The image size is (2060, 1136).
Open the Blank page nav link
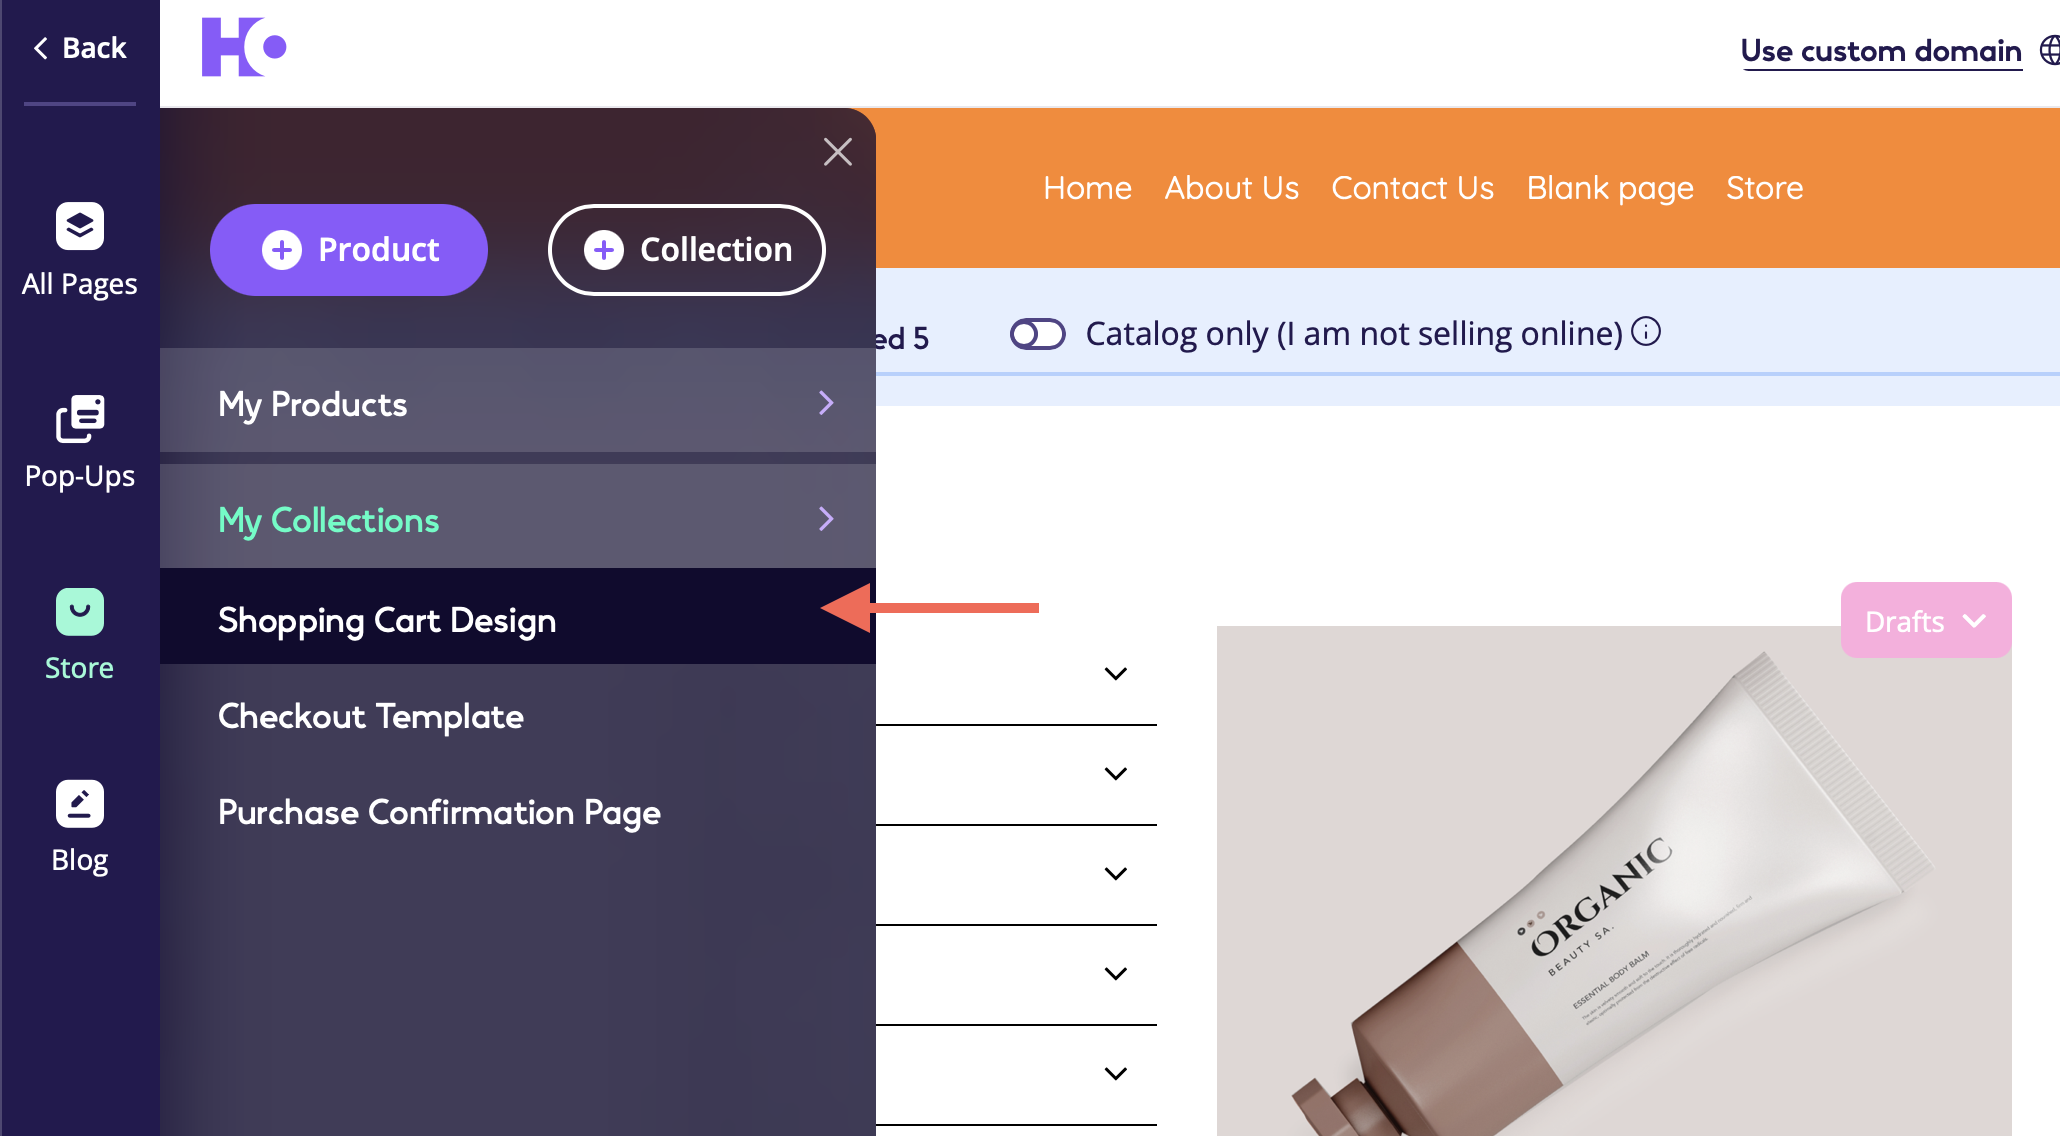tap(1610, 188)
